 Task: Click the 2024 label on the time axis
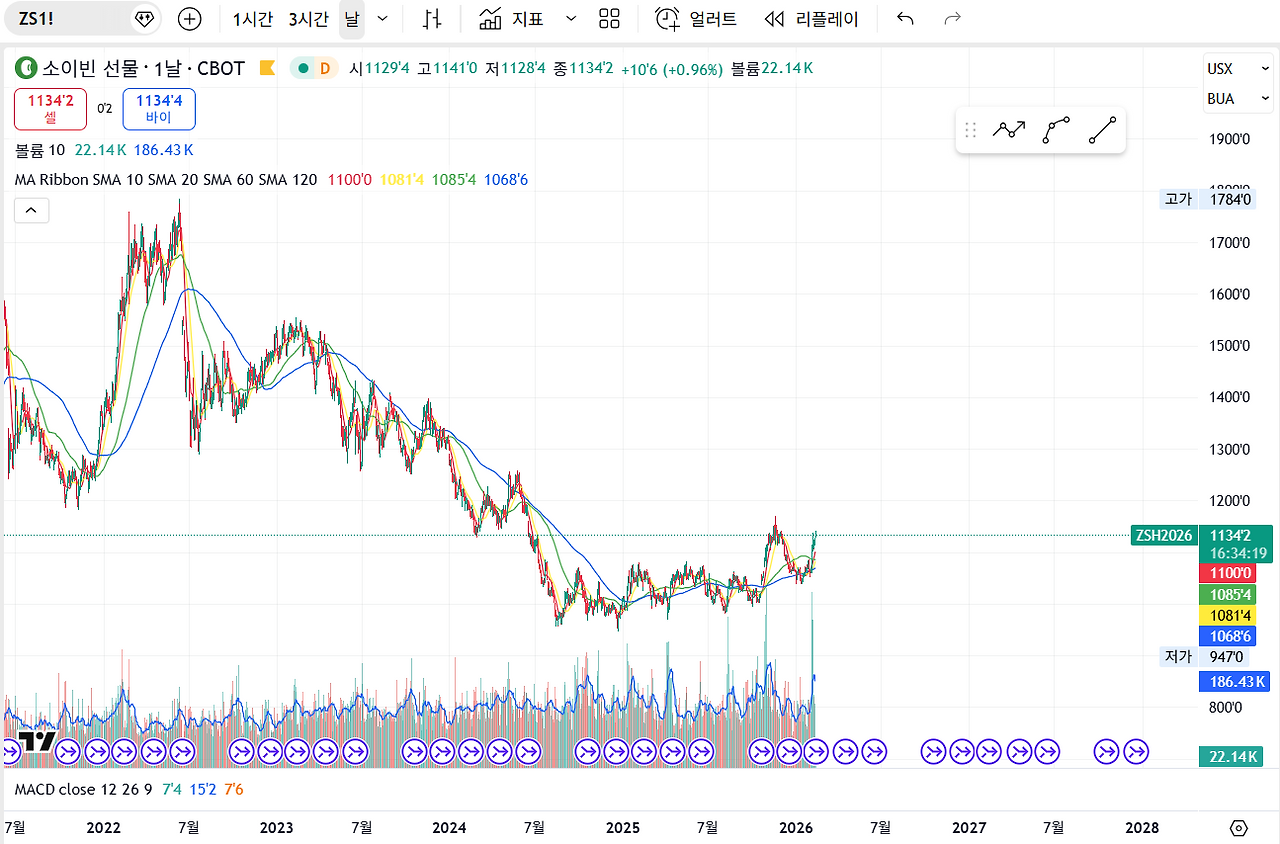click(x=449, y=828)
